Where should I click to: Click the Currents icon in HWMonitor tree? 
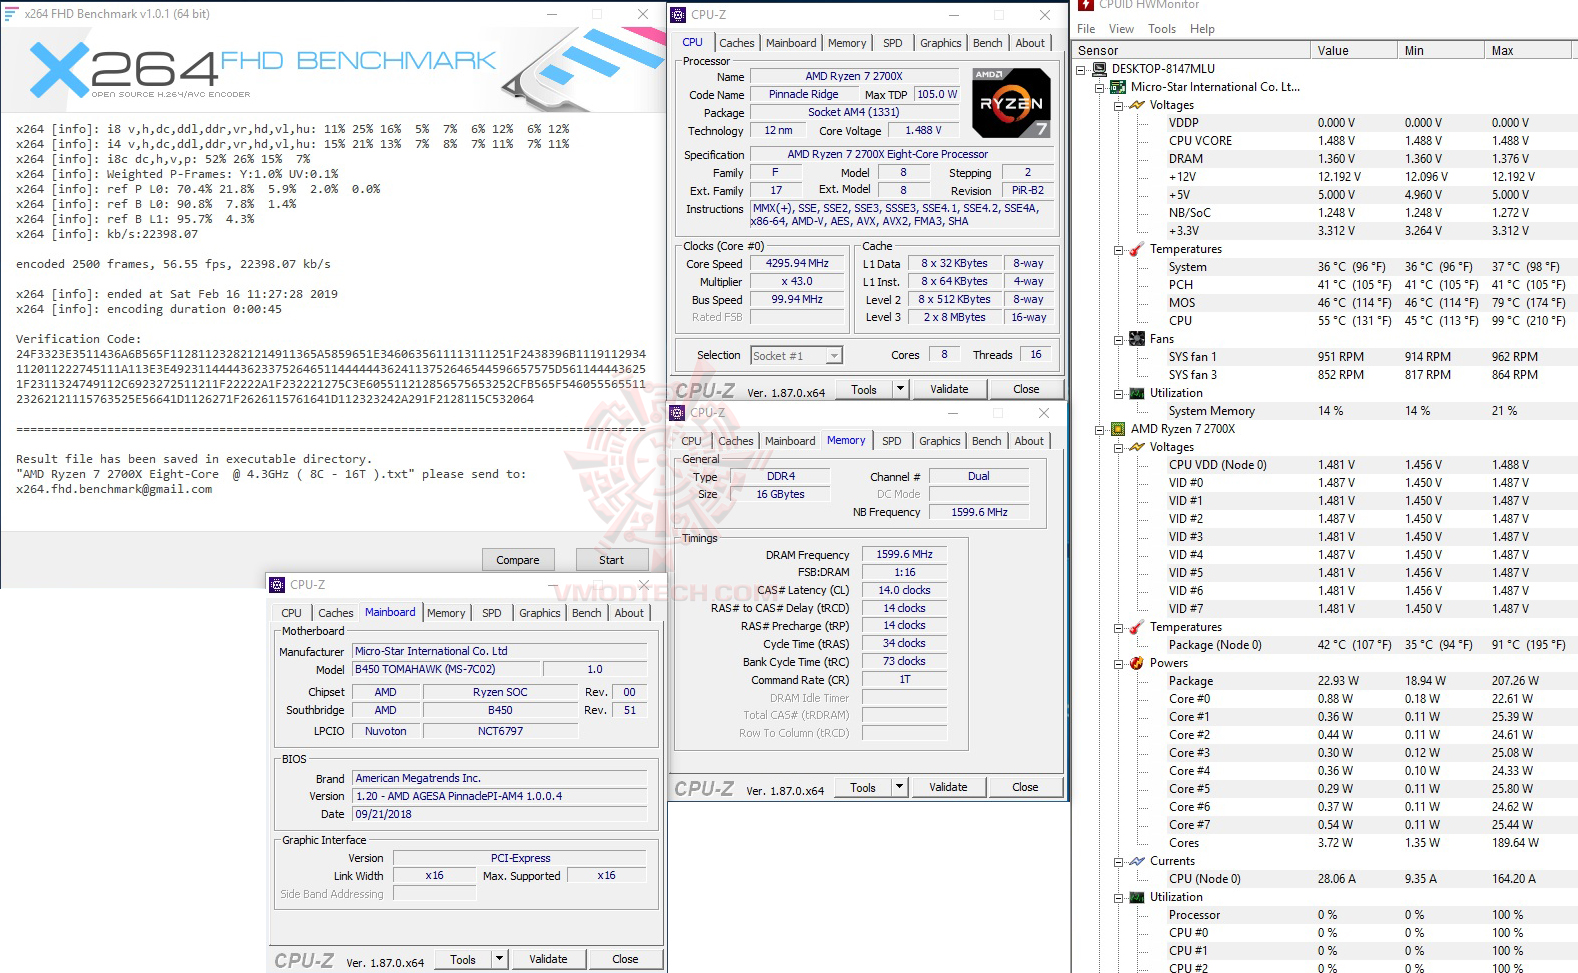click(1137, 861)
